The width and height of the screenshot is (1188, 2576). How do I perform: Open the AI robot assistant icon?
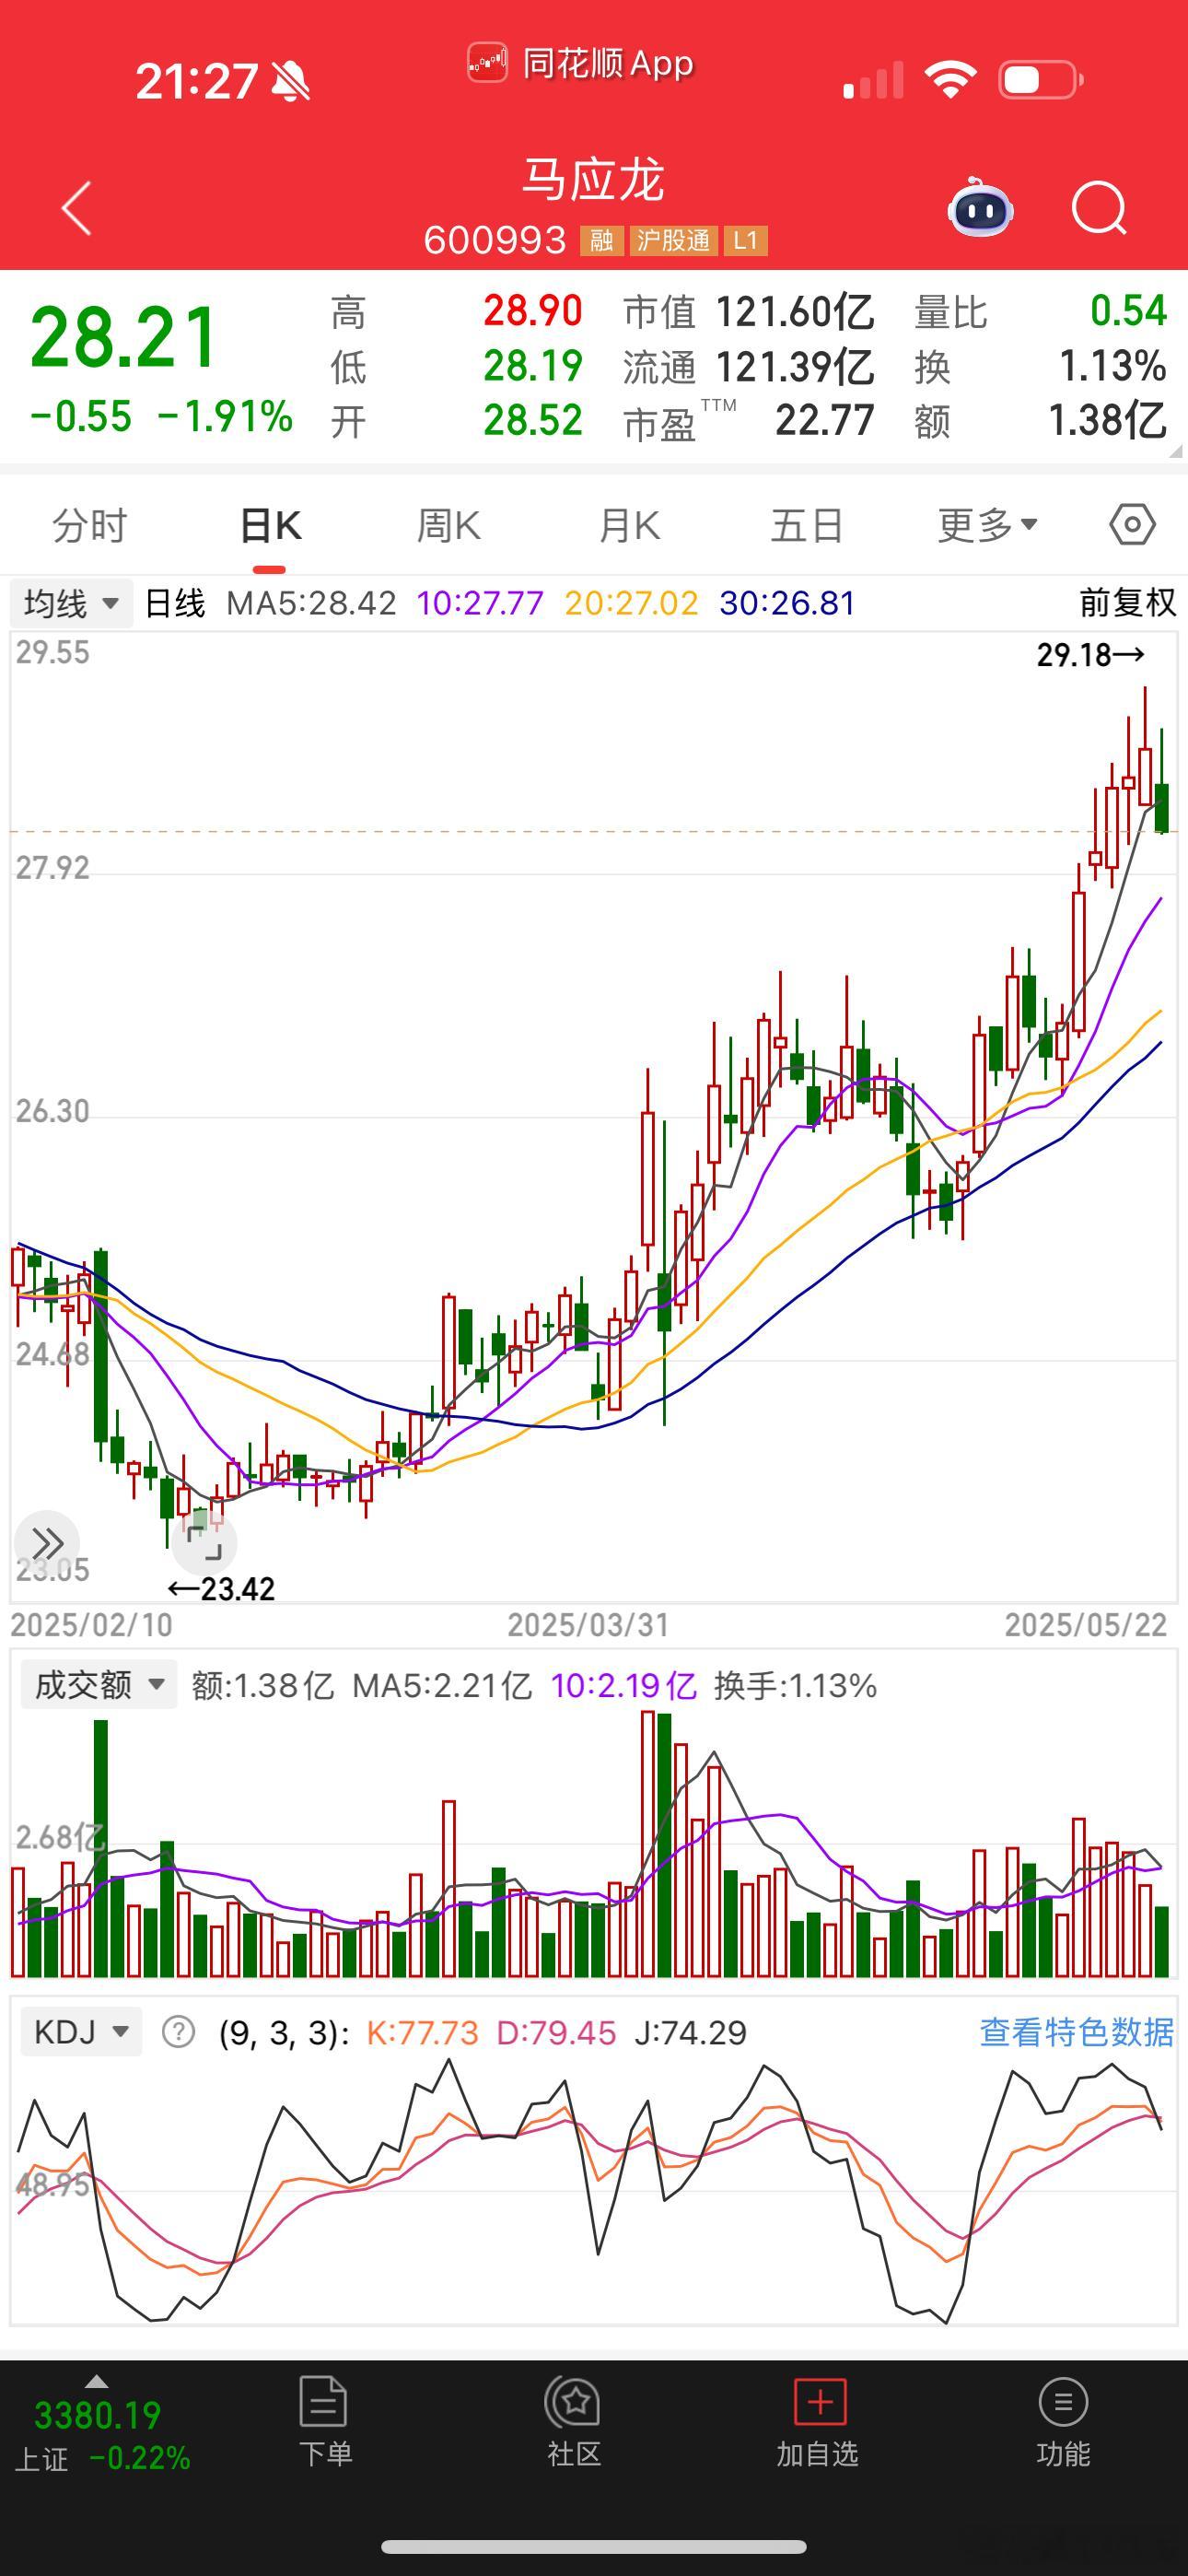pyautogui.click(x=980, y=207)
